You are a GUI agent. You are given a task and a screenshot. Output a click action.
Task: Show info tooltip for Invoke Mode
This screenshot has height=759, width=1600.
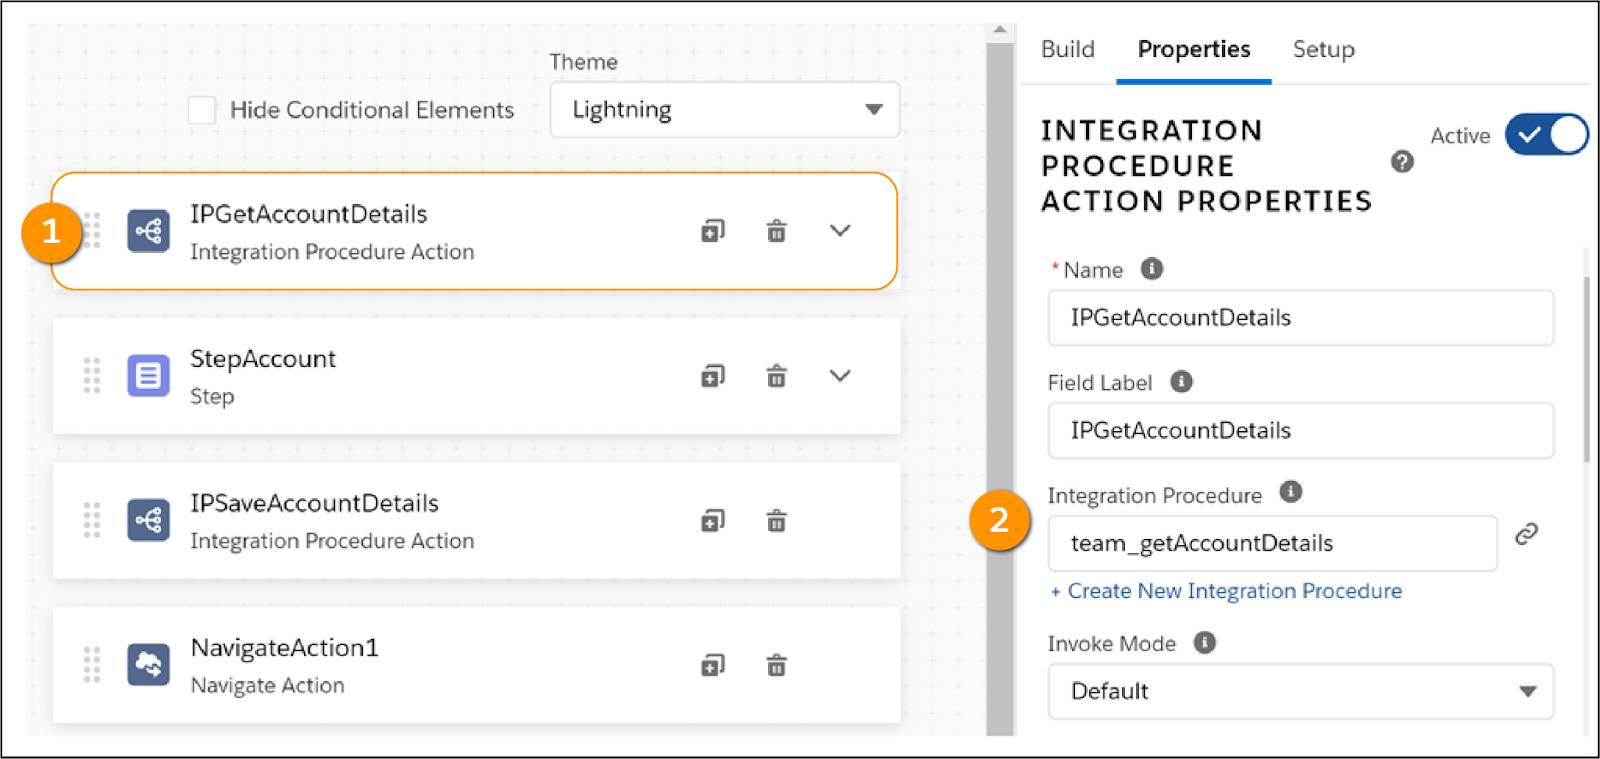pyautogui.click(x=1205, y=643)
